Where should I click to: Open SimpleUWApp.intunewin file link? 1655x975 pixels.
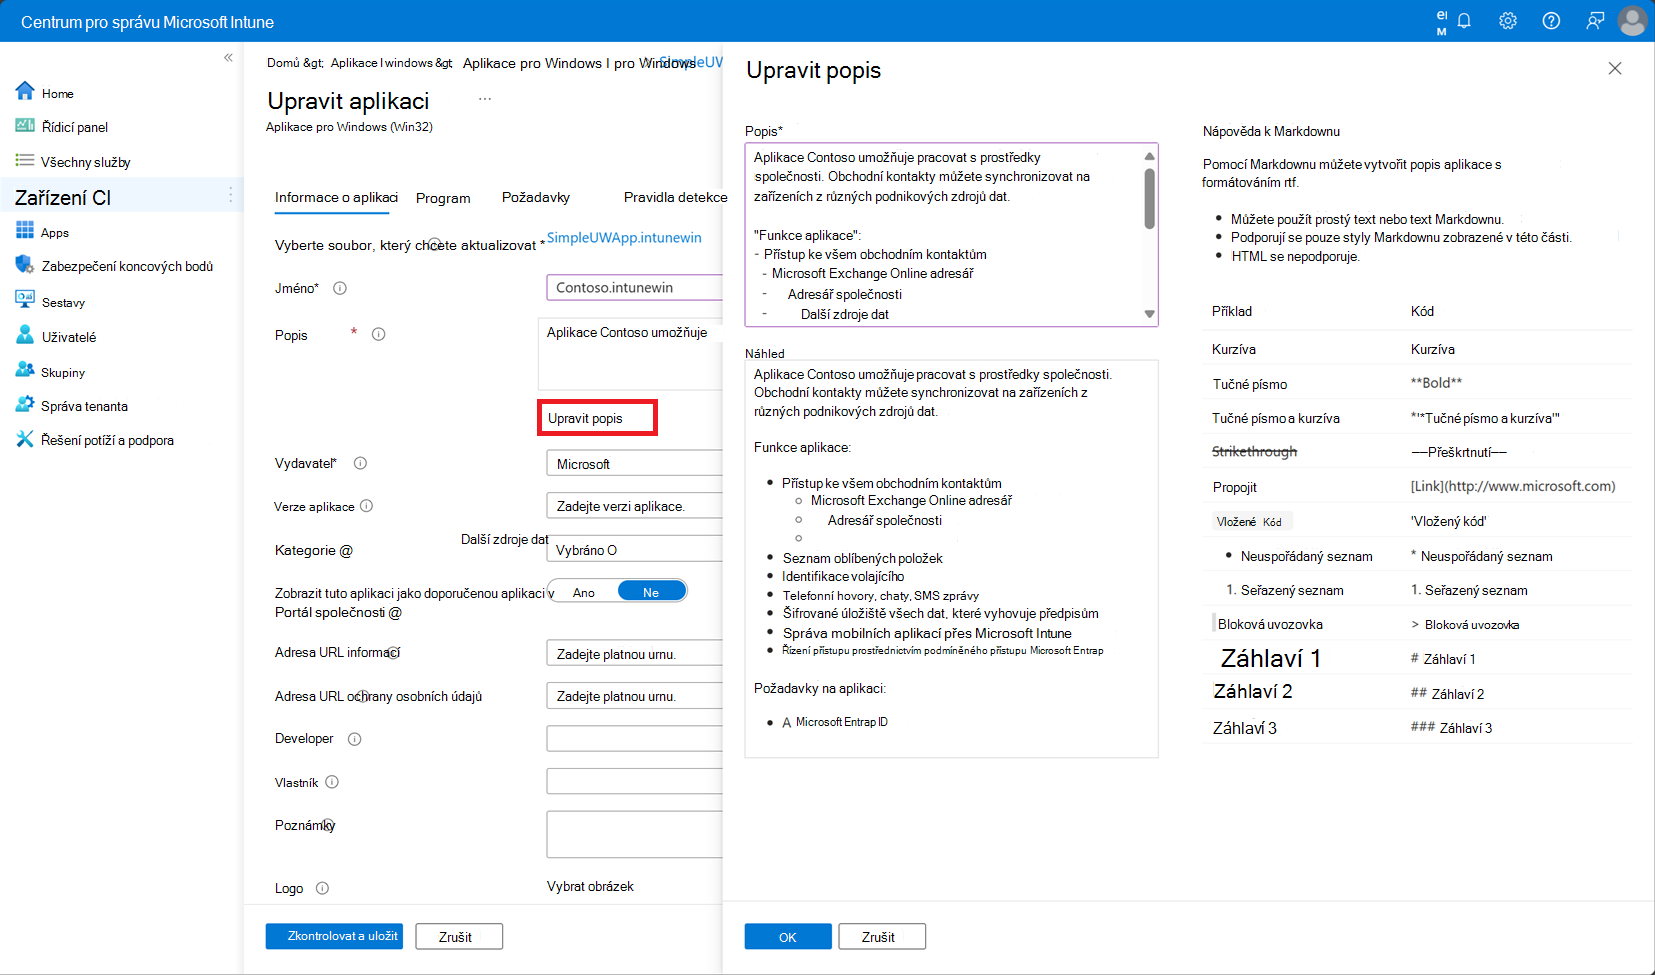[x=624, y=237]
